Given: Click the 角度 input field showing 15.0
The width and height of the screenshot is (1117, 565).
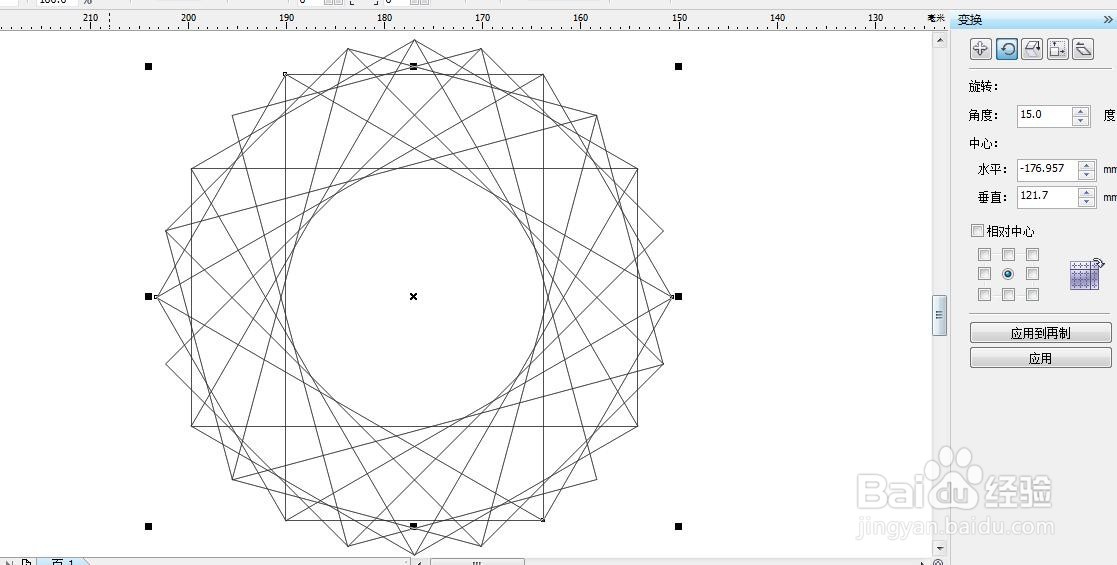Looking at the screenshot, I should pos(1045,115).
